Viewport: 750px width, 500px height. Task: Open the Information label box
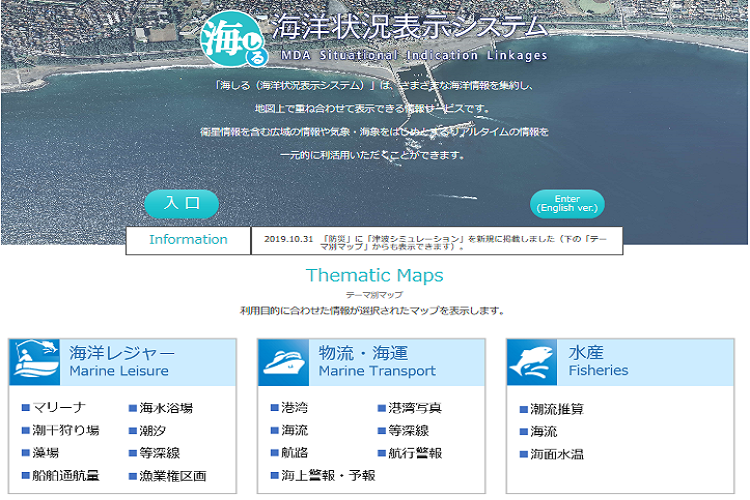pyautogui.click(x=188, y=240)
